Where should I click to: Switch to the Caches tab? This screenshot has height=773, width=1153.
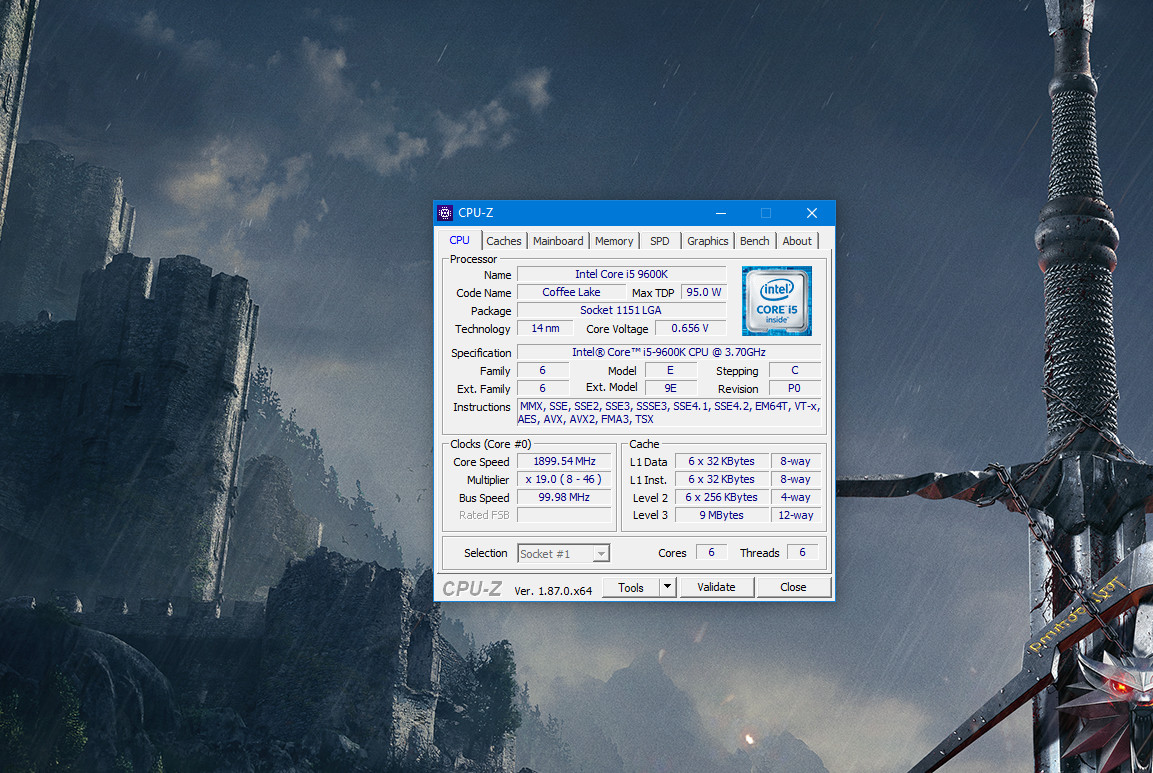click(504, 241)
